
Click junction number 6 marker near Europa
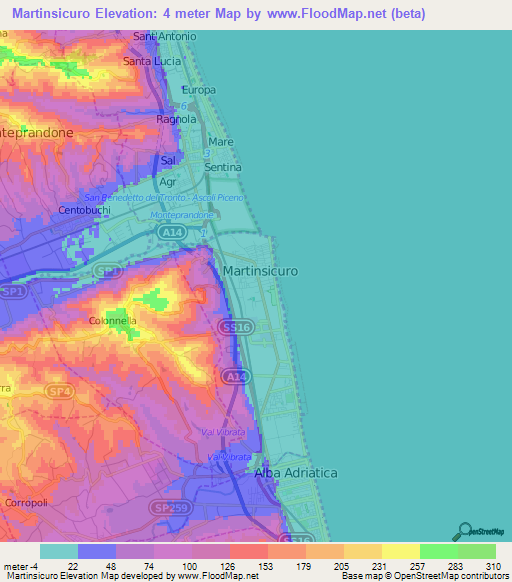184,106
